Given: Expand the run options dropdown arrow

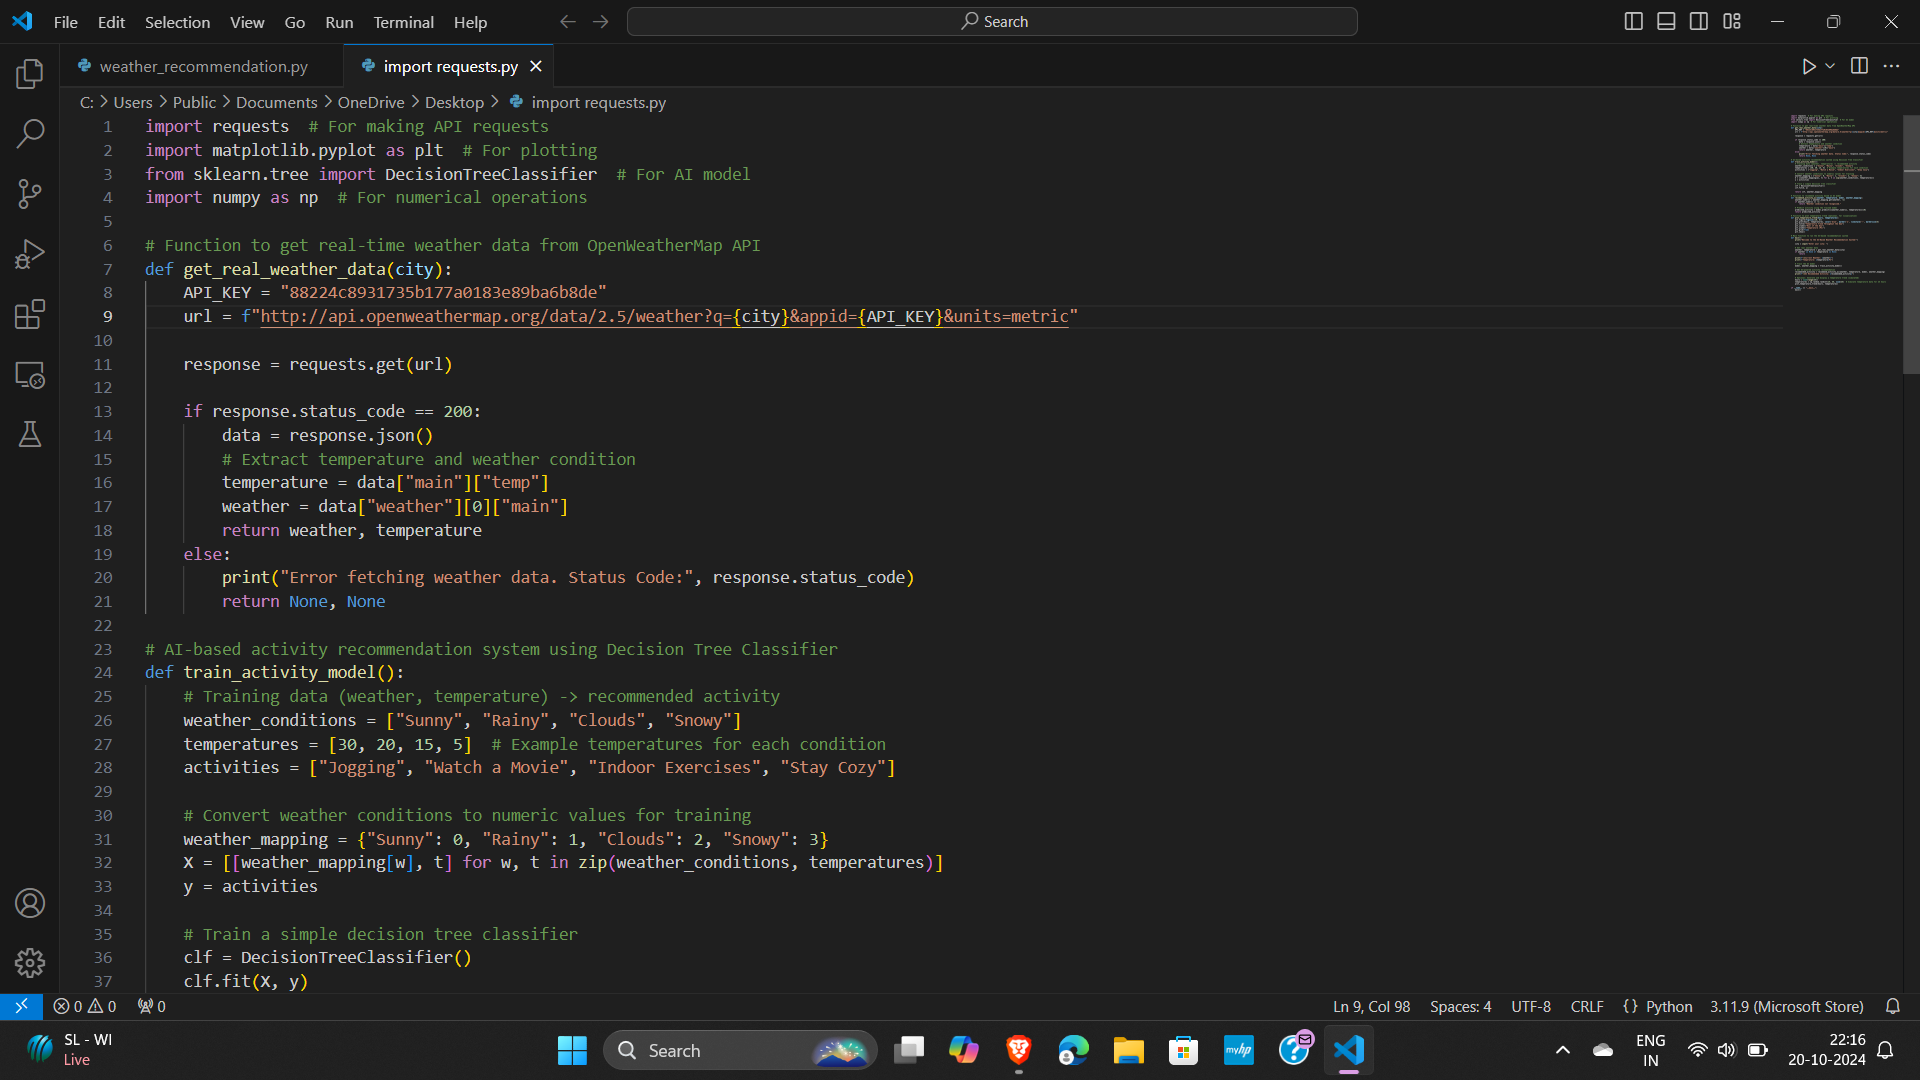Looking at the screenshot, I should click(1830, 66).
